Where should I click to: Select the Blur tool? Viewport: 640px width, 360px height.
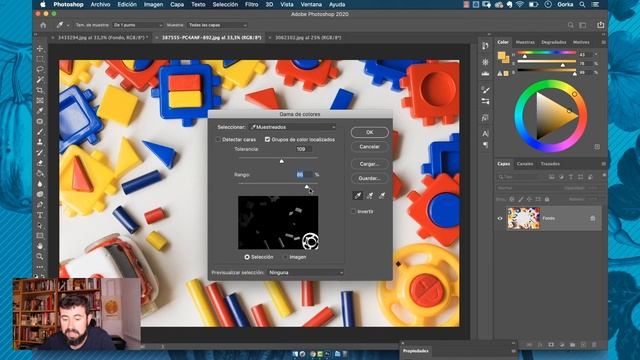[x=40, y=184]
